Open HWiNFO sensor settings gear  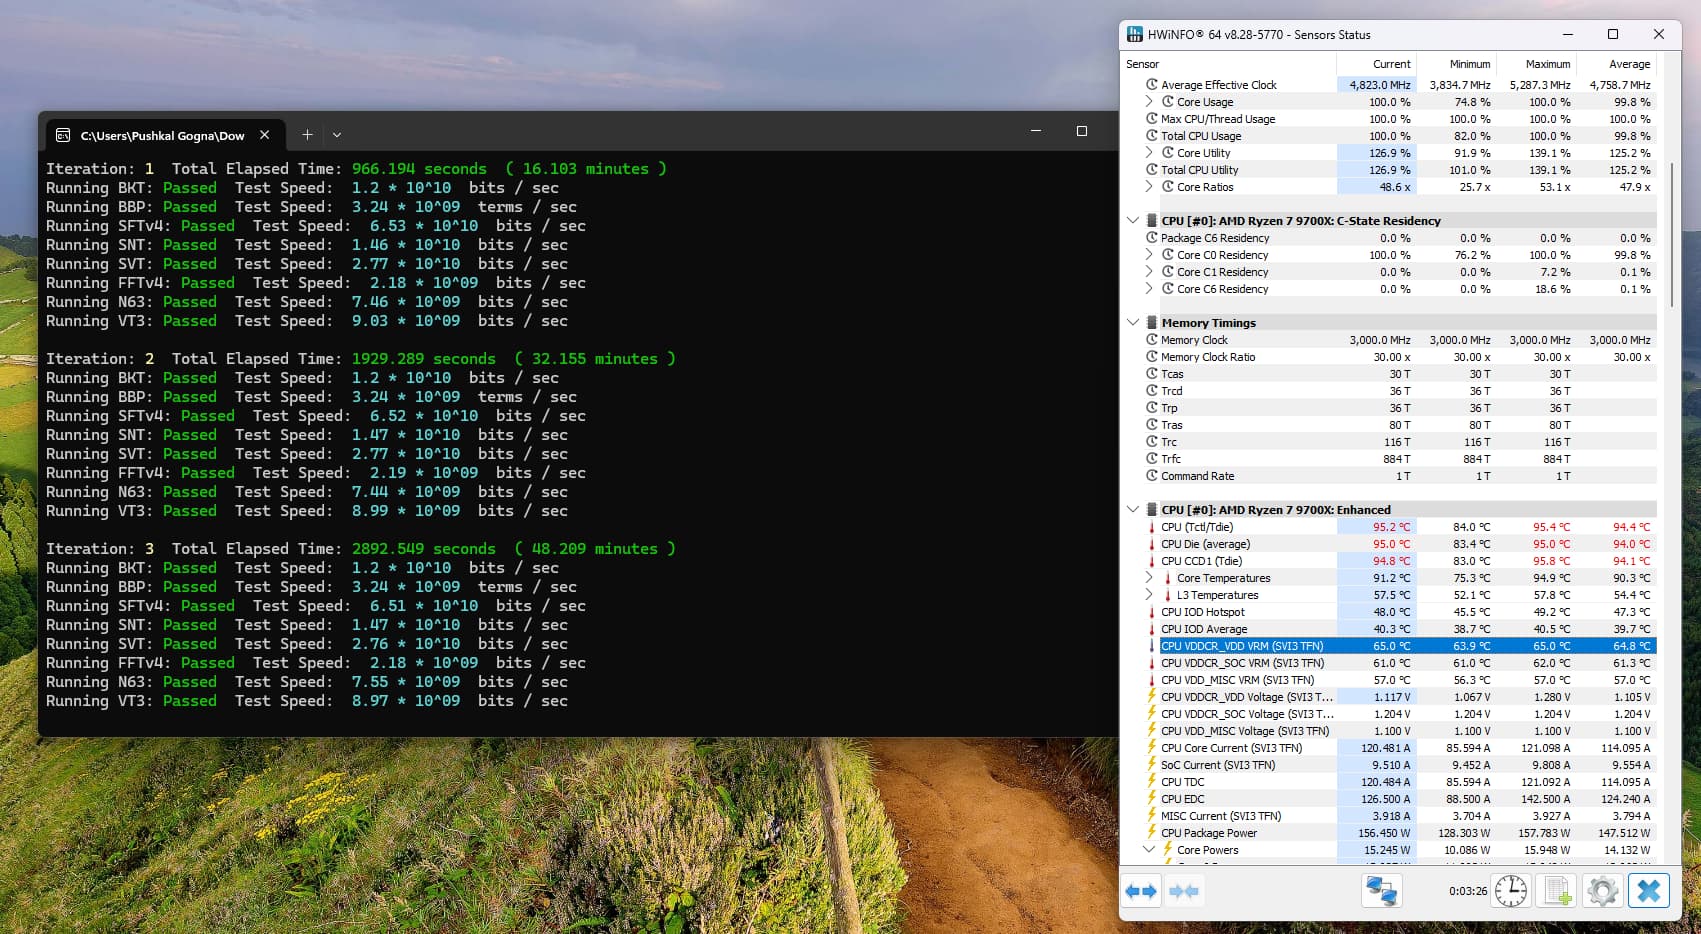point(1602,890)
